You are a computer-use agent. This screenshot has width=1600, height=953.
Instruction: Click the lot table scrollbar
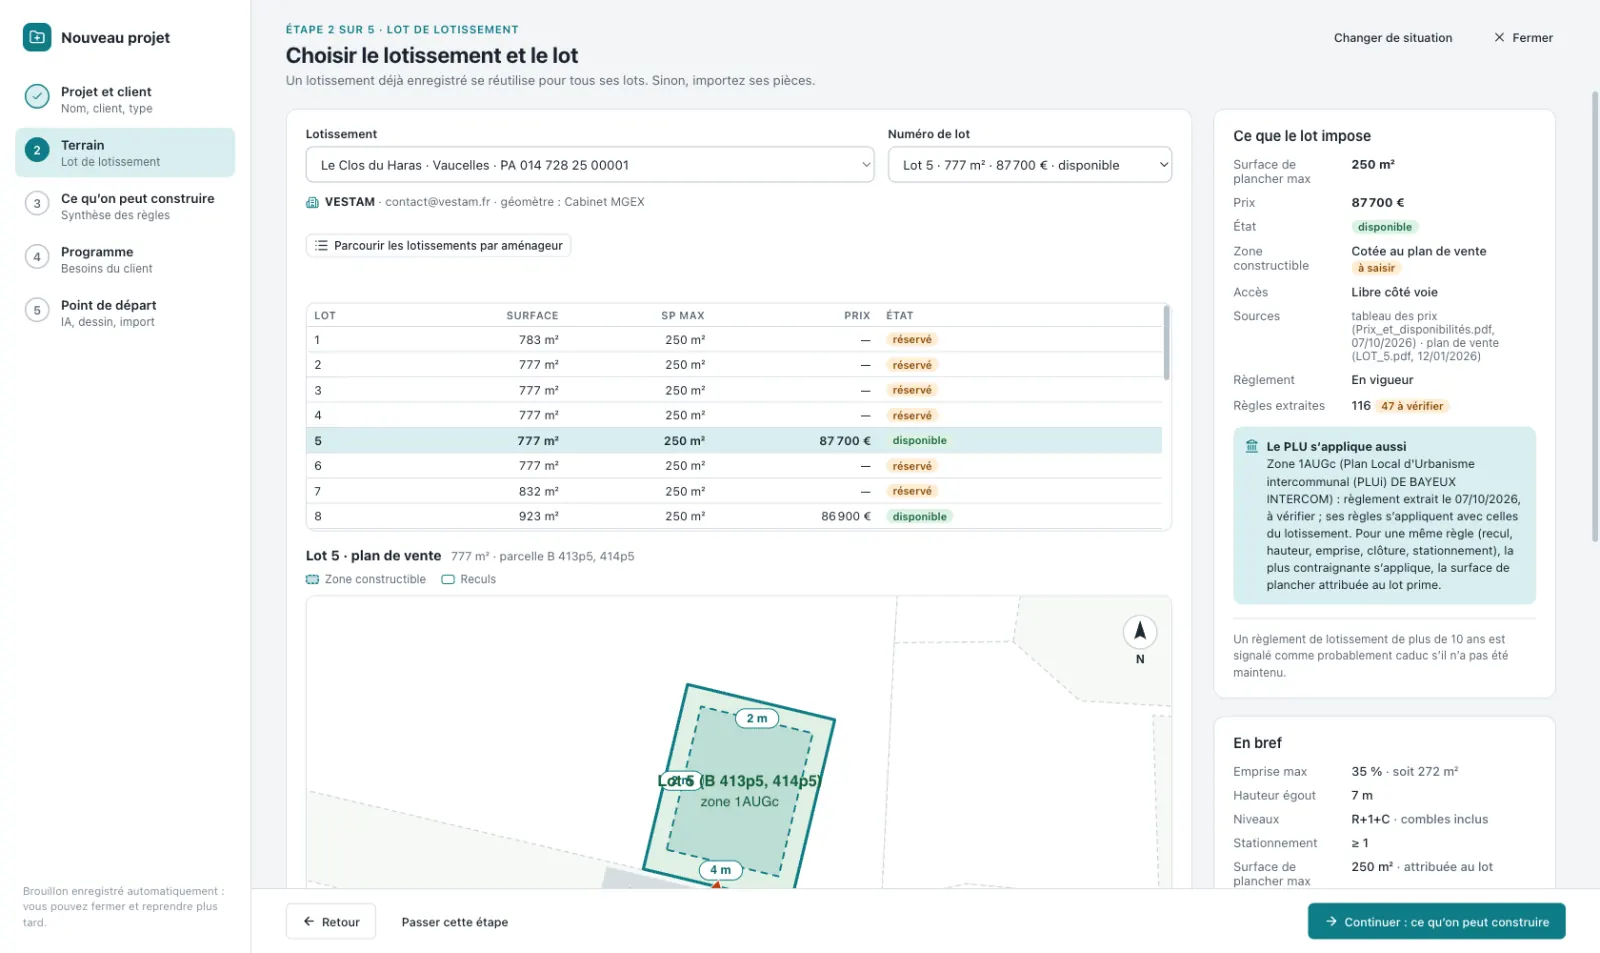point(1166,343)
